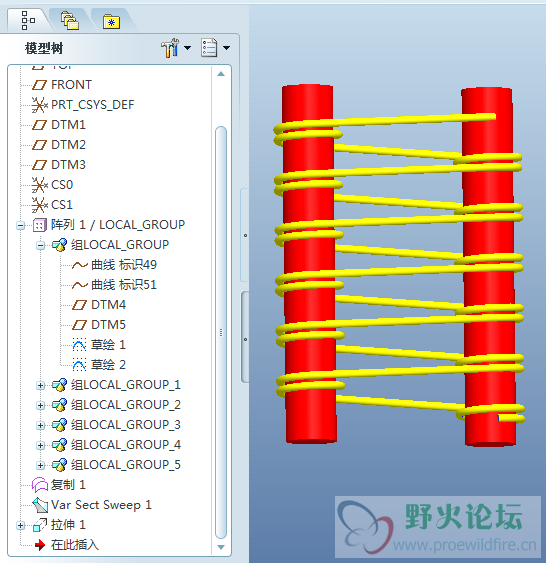Open the model tree settings tool icon
Screen dimensions: 546x563
click(x=170, y=48)
